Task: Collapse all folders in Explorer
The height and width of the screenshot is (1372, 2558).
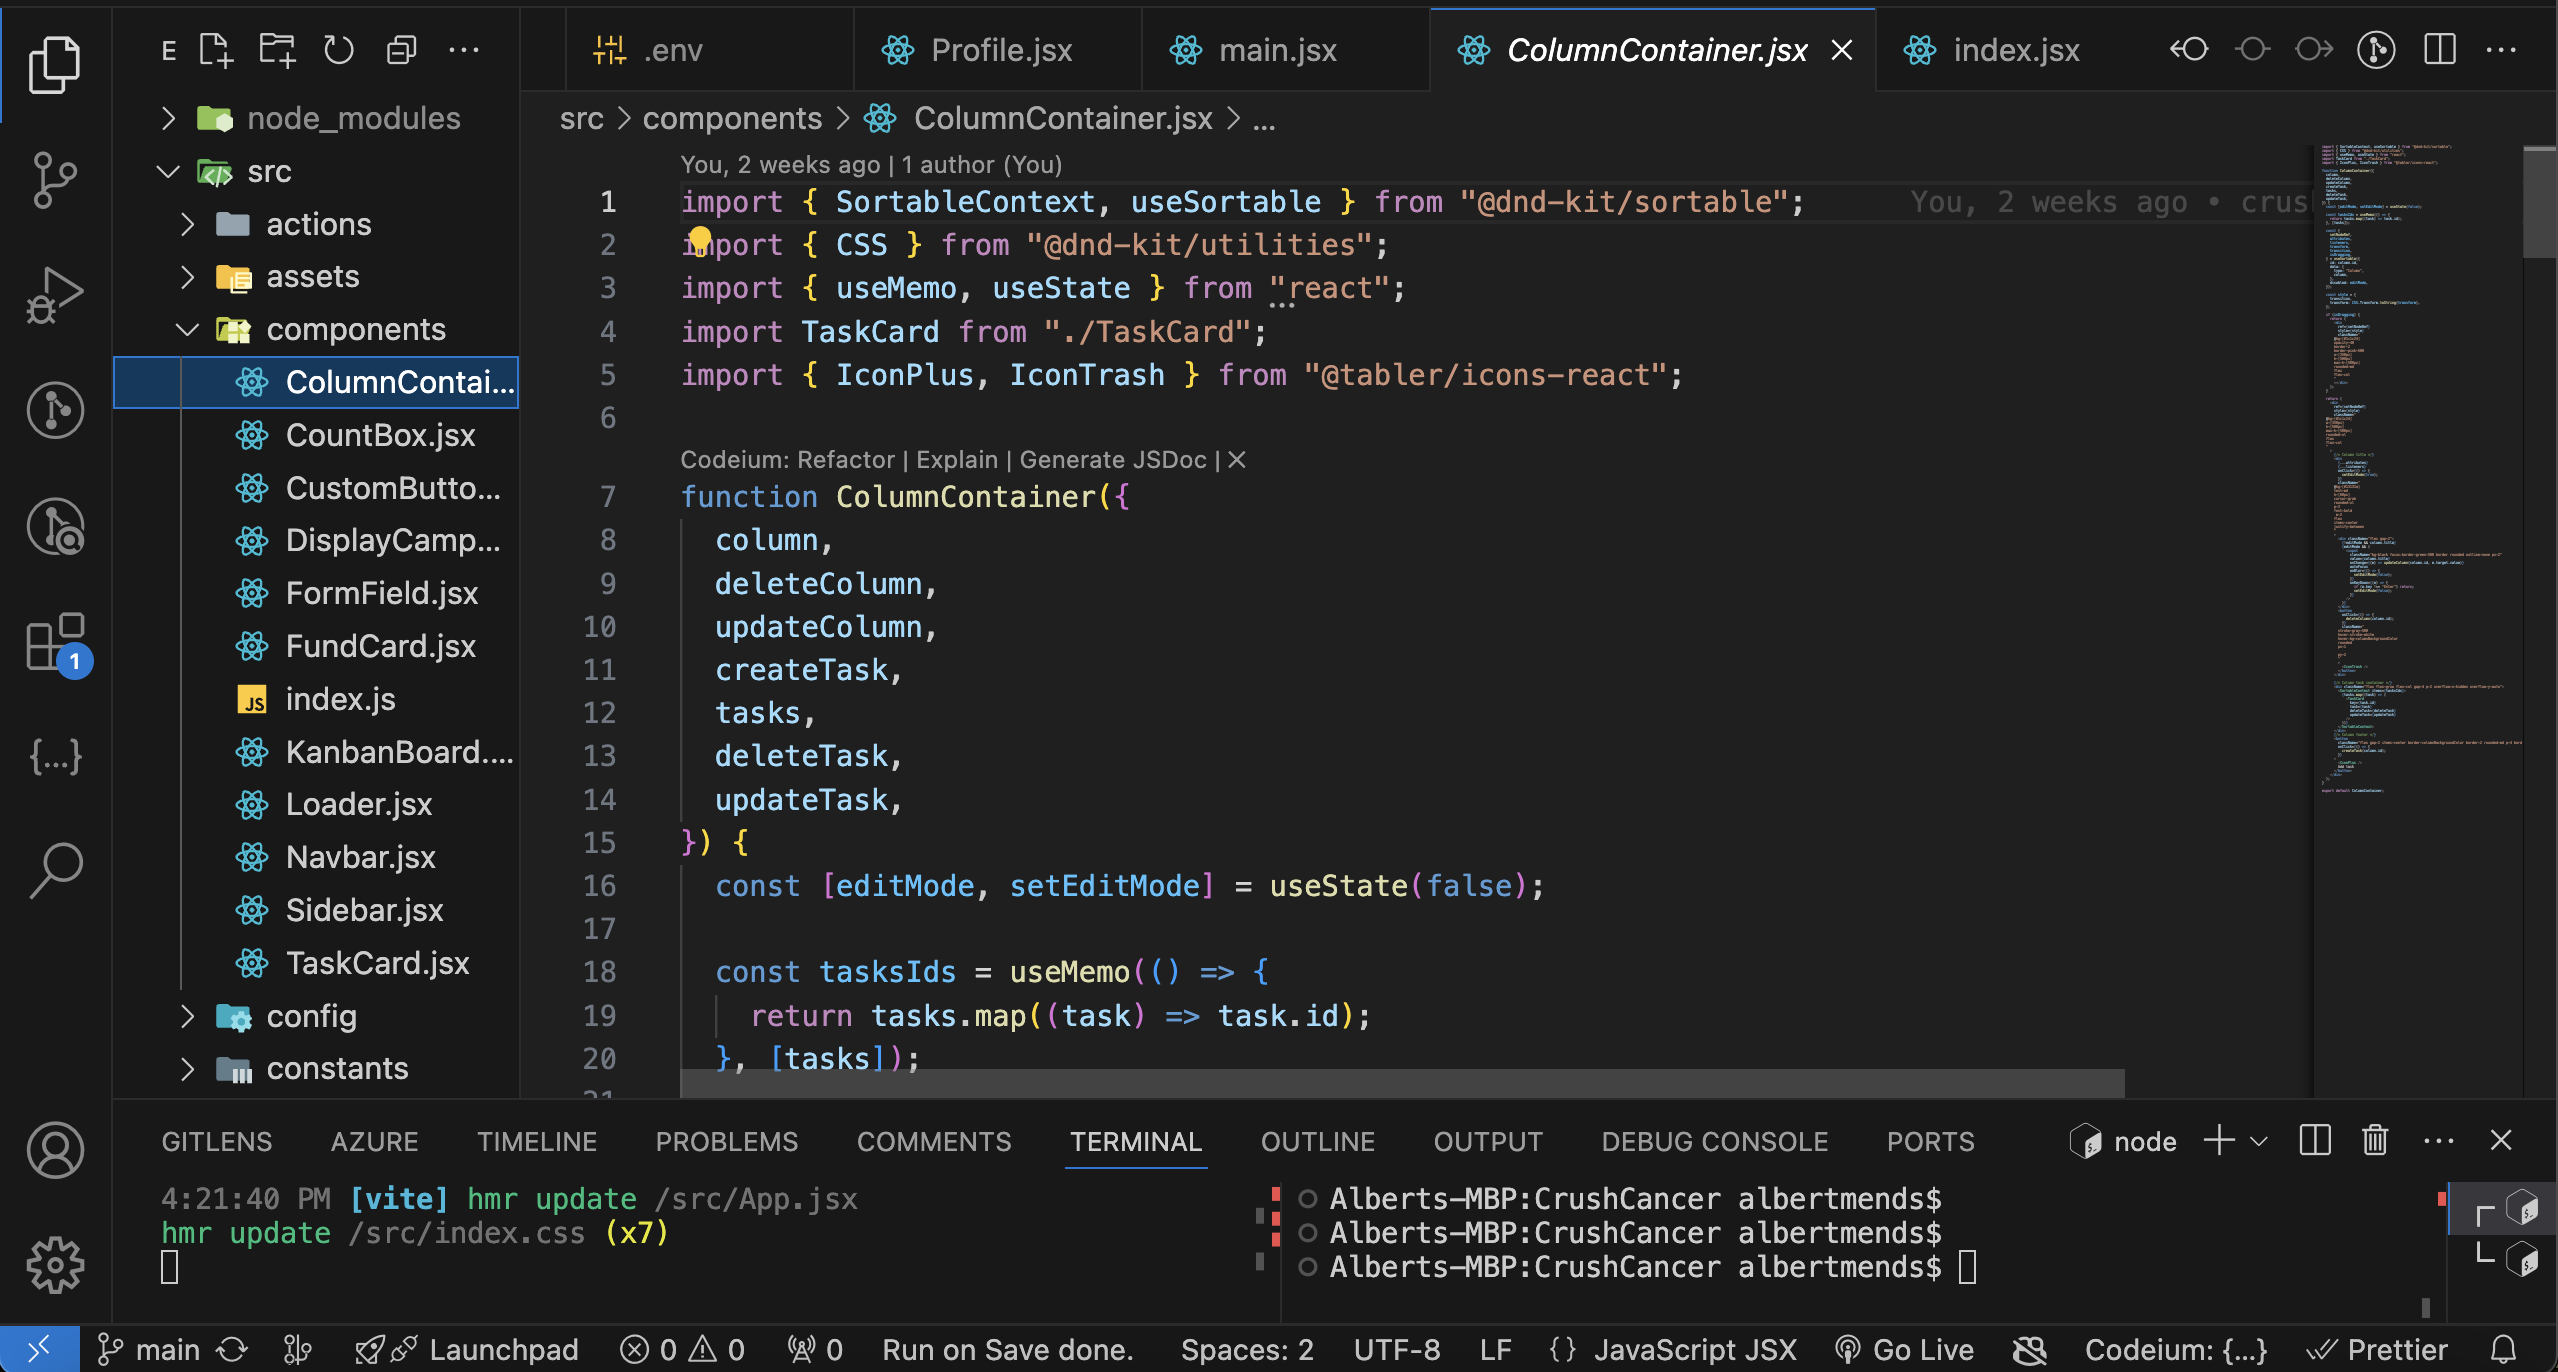Action: [x=401, y=50]
